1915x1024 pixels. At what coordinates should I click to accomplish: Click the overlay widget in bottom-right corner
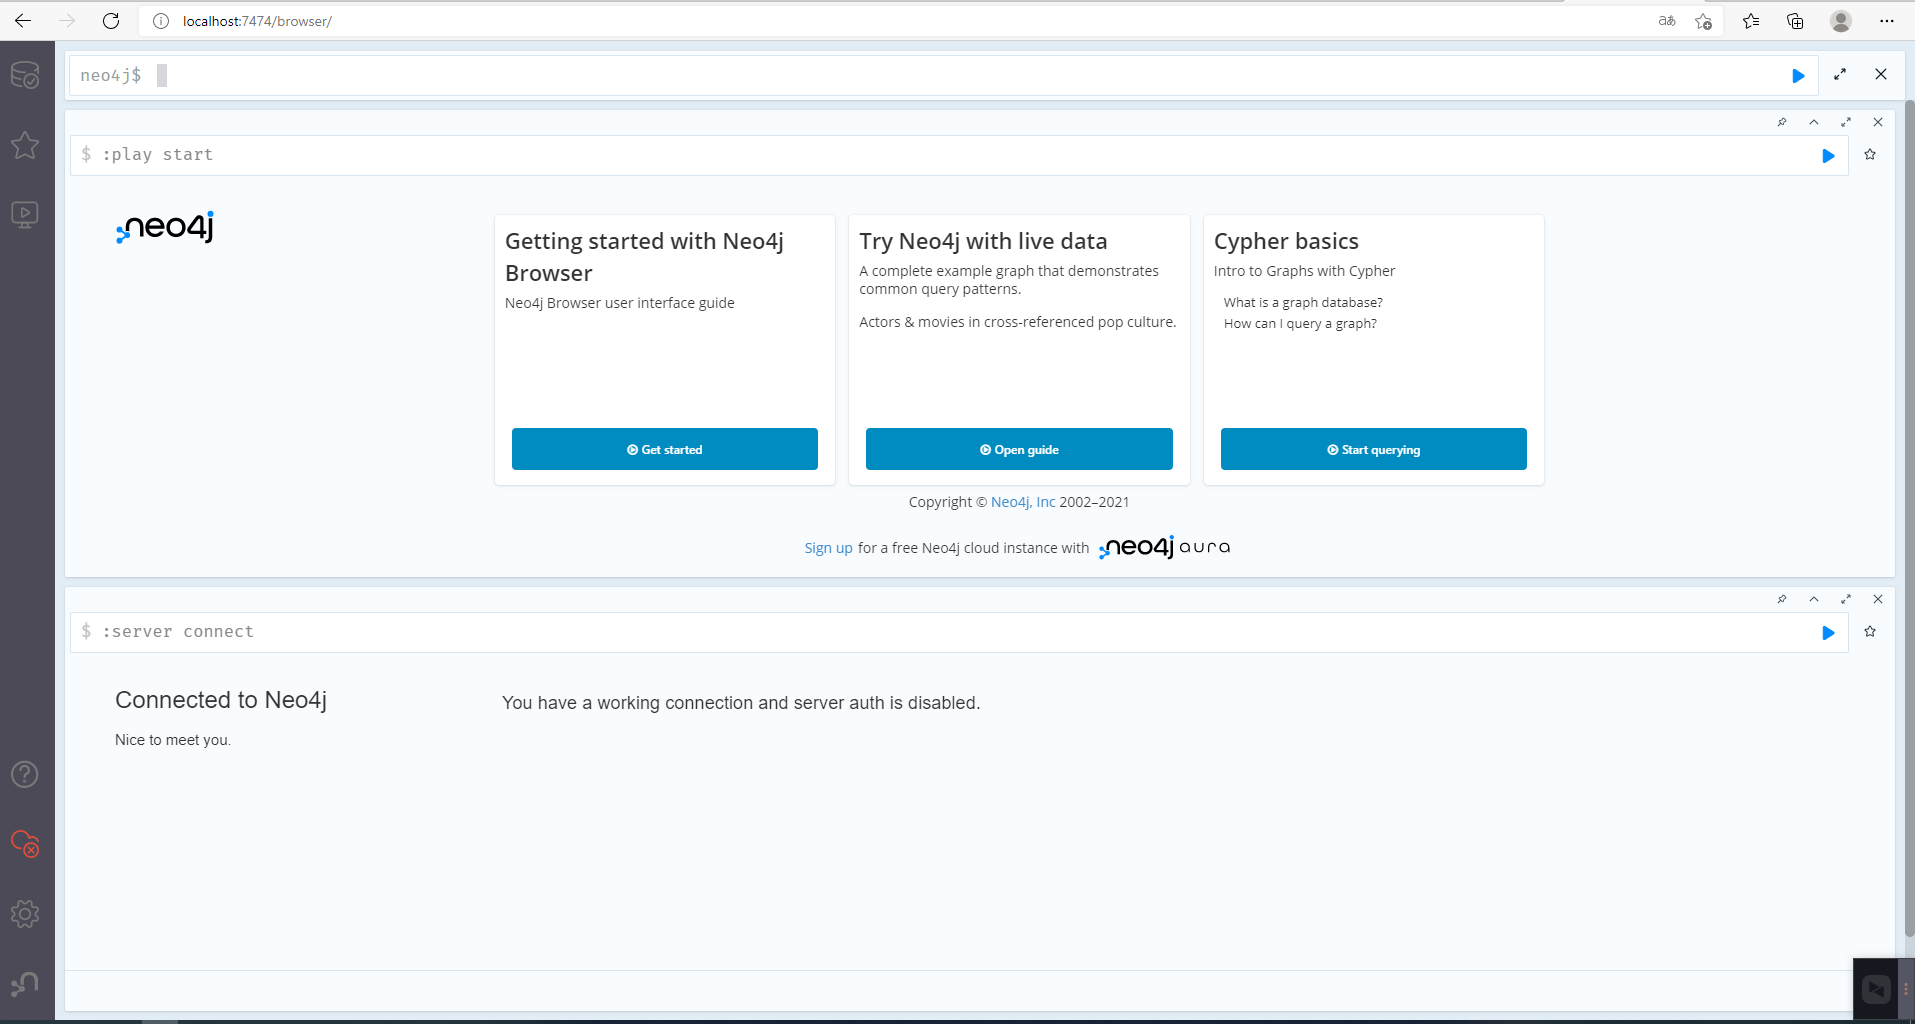(1877, 989)
